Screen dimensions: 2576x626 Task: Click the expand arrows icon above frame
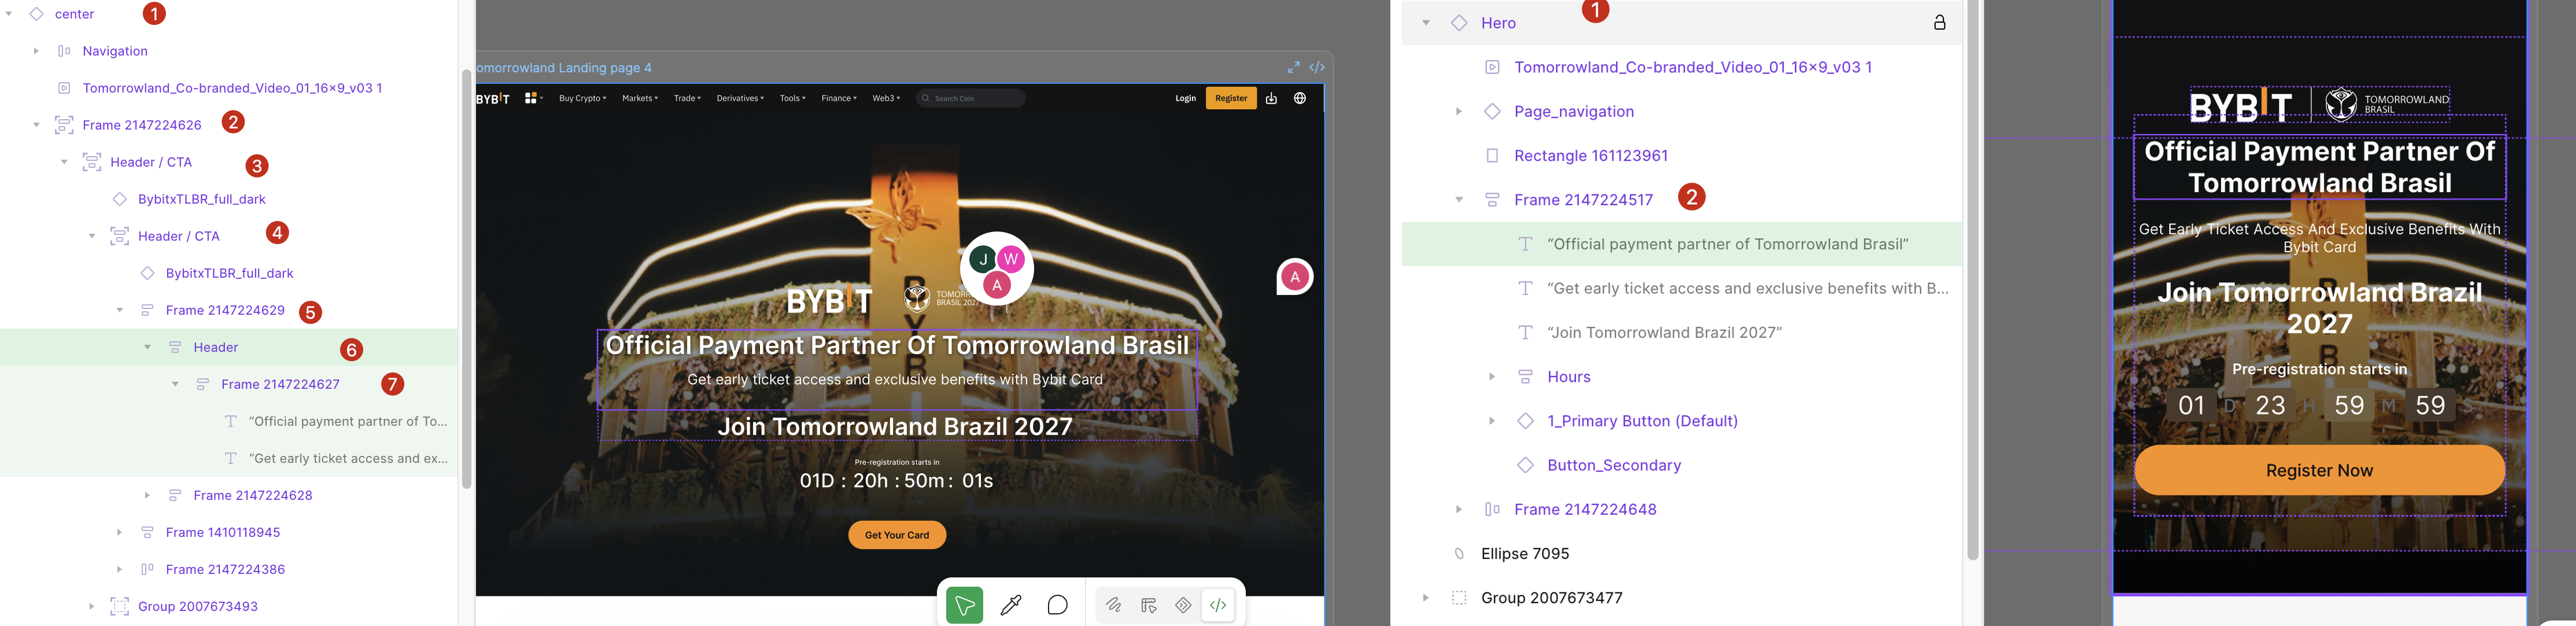point(1293,67)
